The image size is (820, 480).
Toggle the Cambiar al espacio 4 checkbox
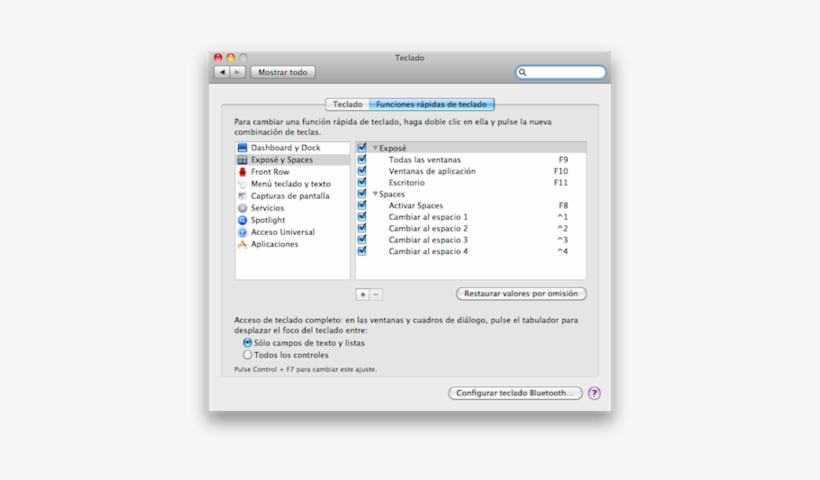(x=362, y=252)
